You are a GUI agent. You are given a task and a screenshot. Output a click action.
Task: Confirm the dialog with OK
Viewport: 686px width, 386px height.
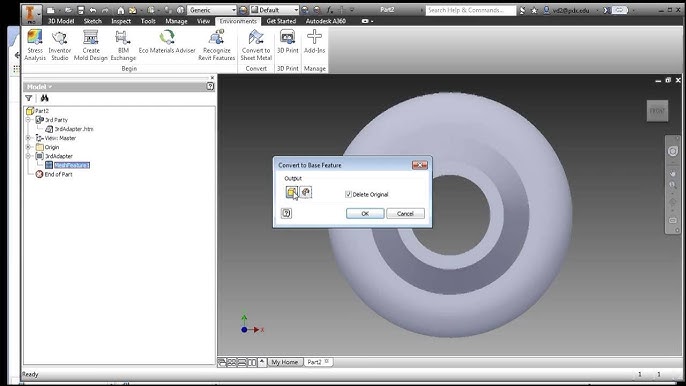365,214
